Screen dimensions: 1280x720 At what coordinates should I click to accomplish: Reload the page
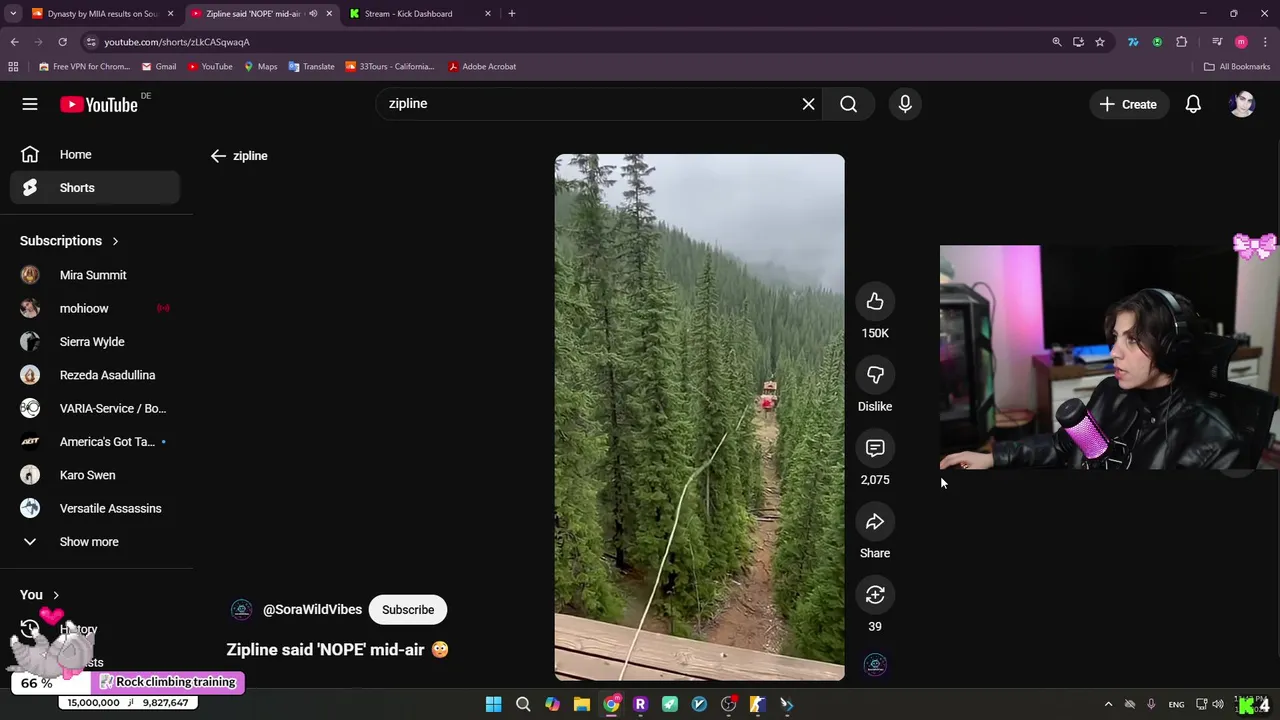(x=62, y=42)
